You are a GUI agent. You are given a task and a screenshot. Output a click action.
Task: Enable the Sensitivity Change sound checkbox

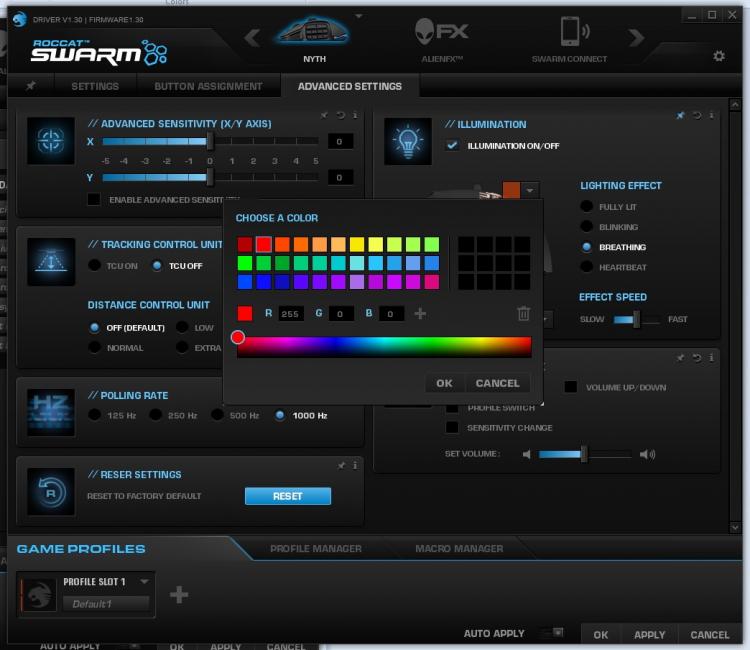click(452, 427)
